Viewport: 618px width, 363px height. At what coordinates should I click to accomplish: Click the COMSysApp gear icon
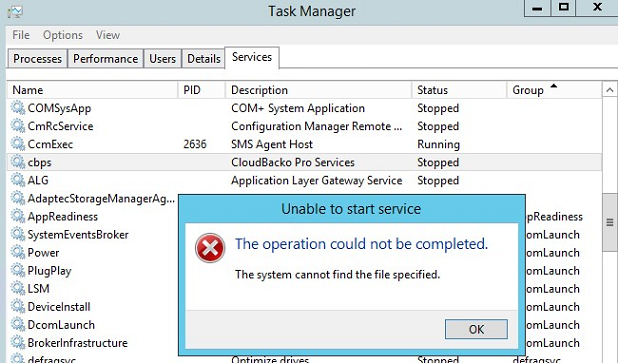(18, 108)
